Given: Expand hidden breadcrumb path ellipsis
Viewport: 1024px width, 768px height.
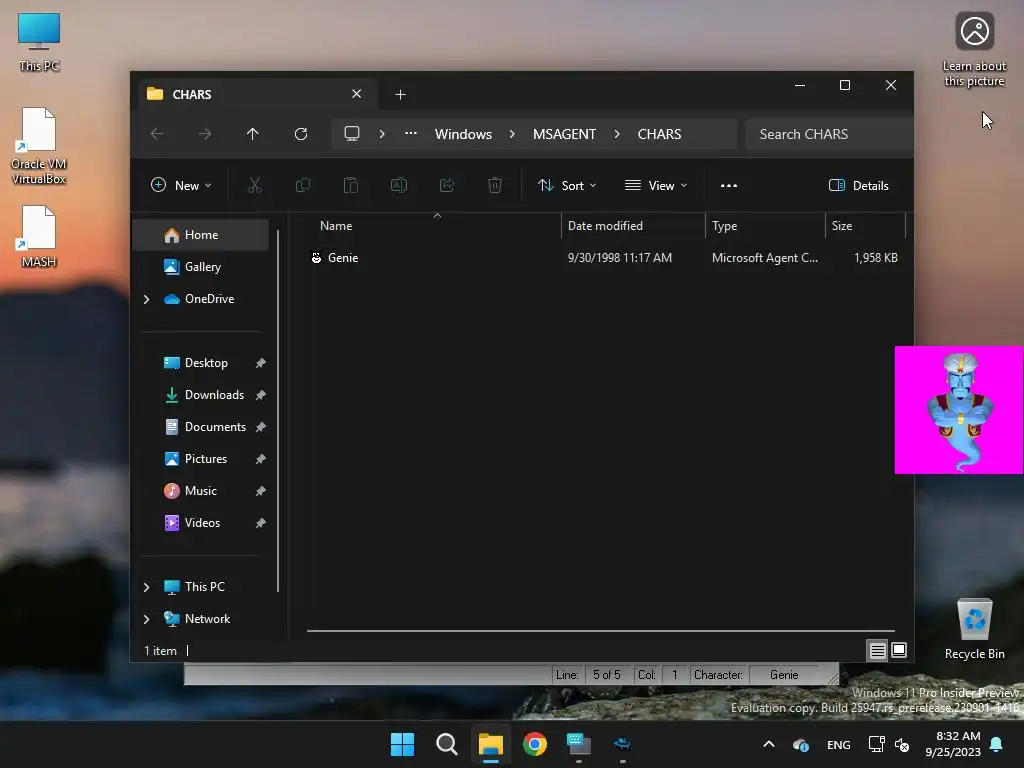Looking at the screenshot, I should (x=411, y=133).
